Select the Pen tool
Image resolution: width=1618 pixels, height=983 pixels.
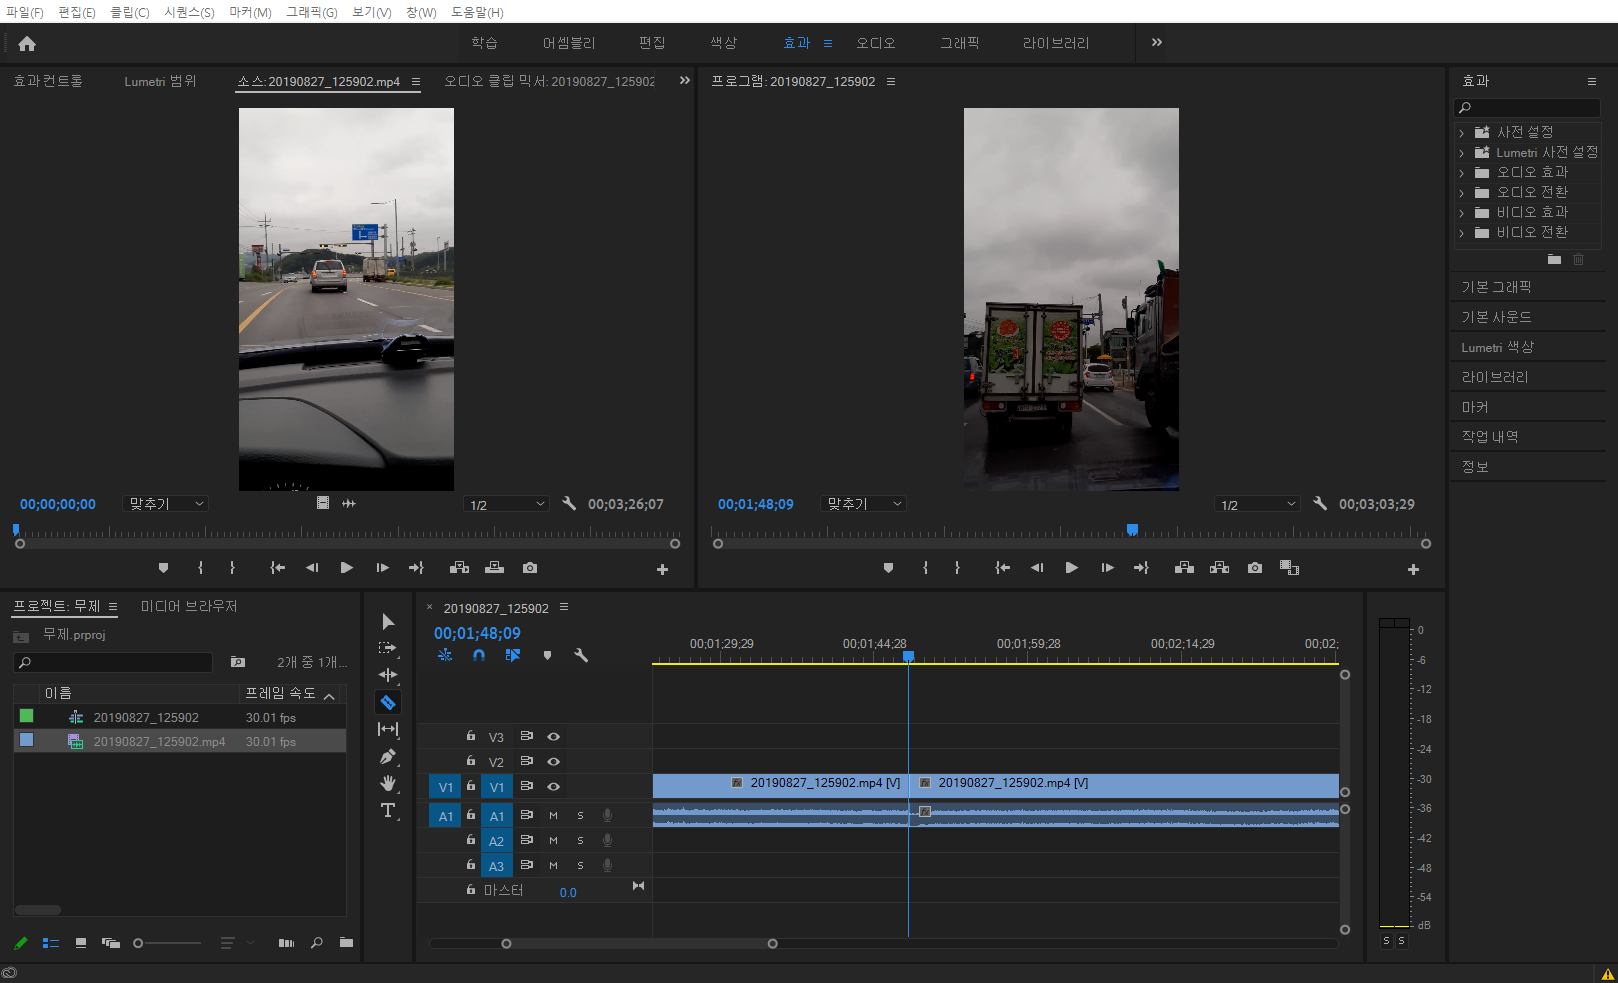click(388, 757)
